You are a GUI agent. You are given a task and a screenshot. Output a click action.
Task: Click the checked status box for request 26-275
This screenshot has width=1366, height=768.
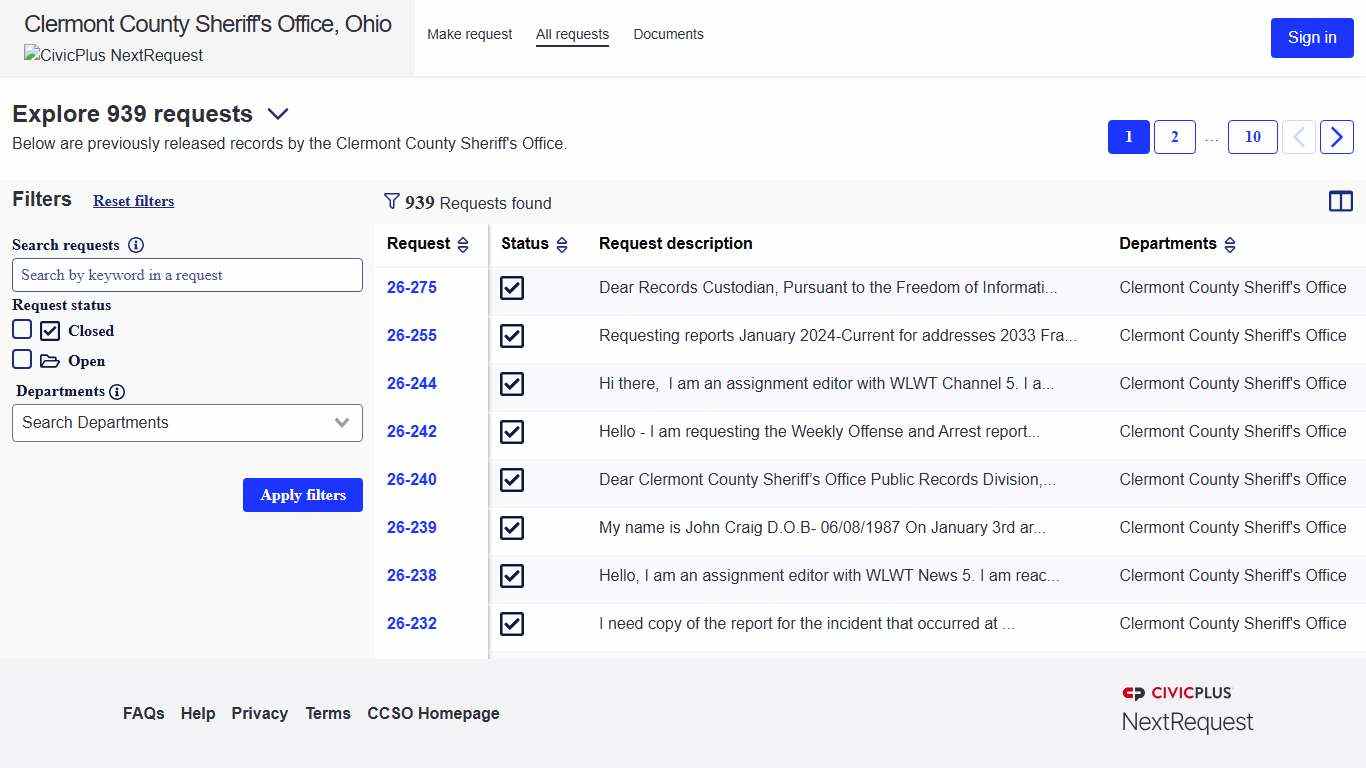pyautogui.click(x=511, y=288)
